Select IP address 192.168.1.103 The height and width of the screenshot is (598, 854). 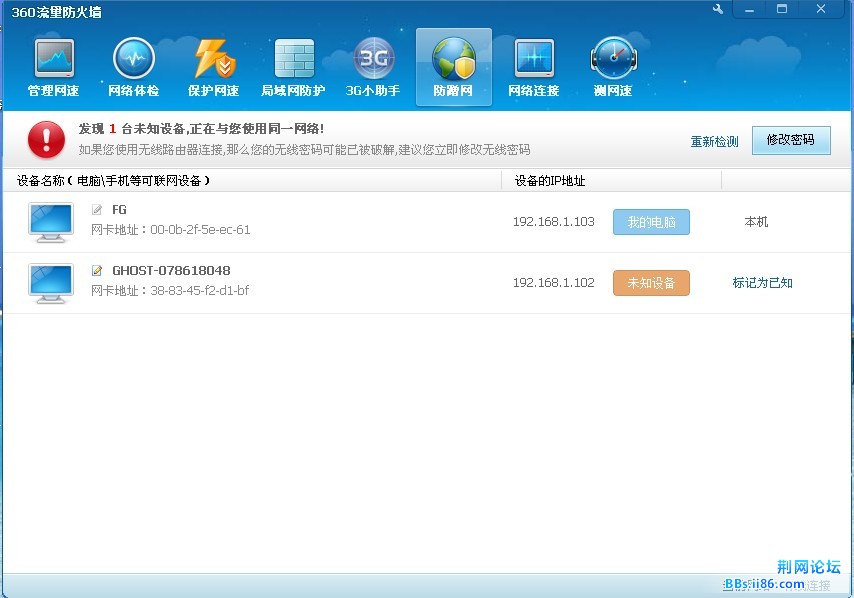point(553,222)
